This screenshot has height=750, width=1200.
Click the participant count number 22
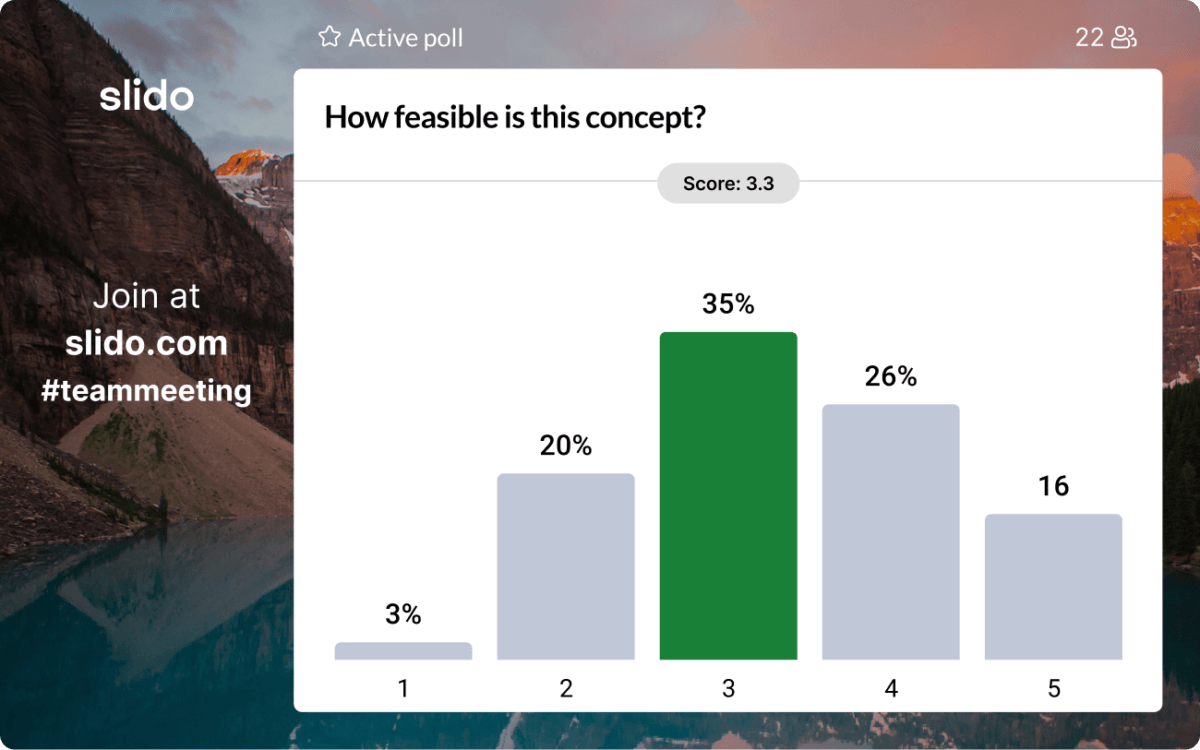tap(1089, 38)
